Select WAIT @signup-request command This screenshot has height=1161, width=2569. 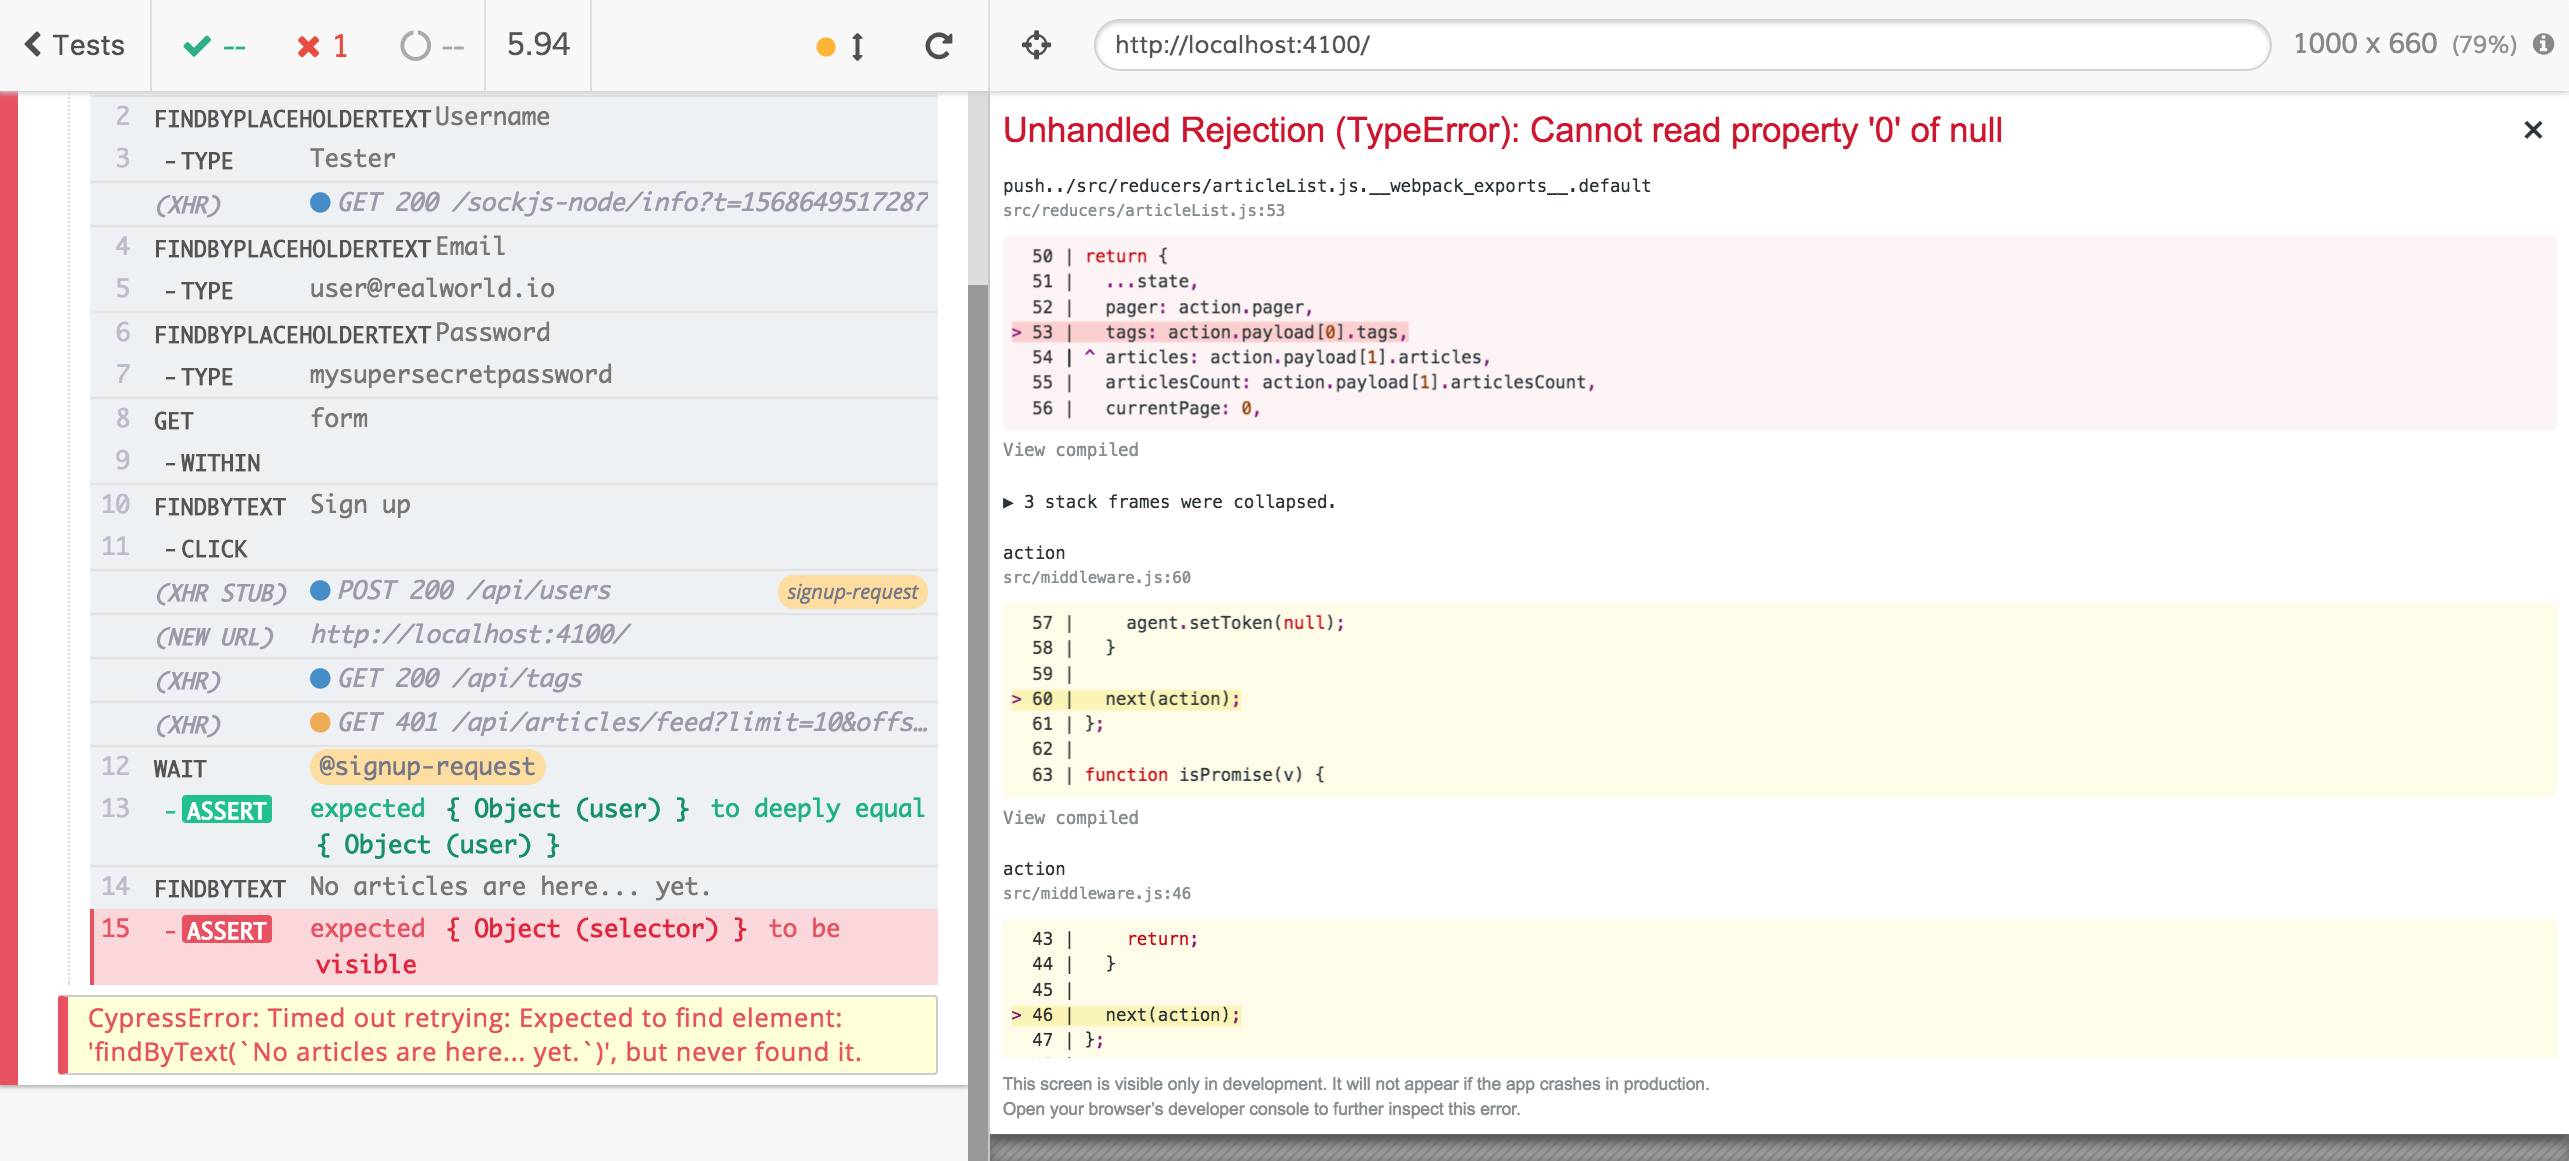point(514,768)
